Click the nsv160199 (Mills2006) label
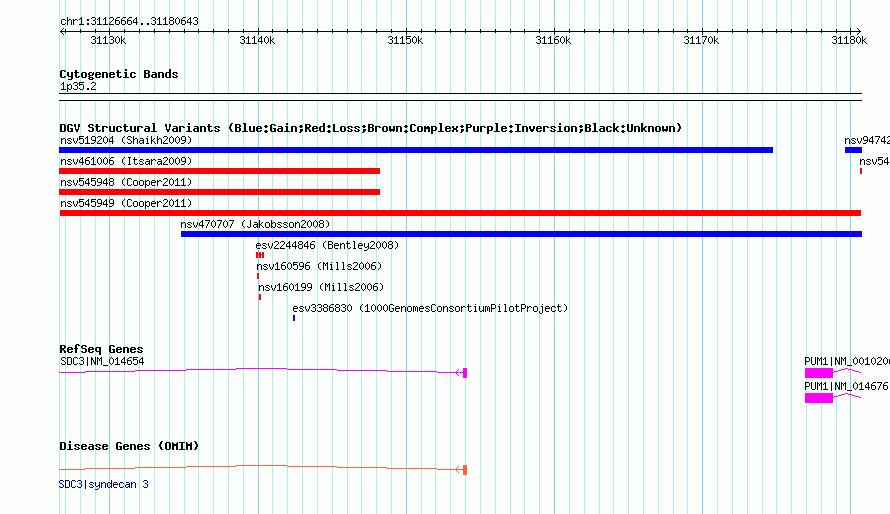 point(321,287)
